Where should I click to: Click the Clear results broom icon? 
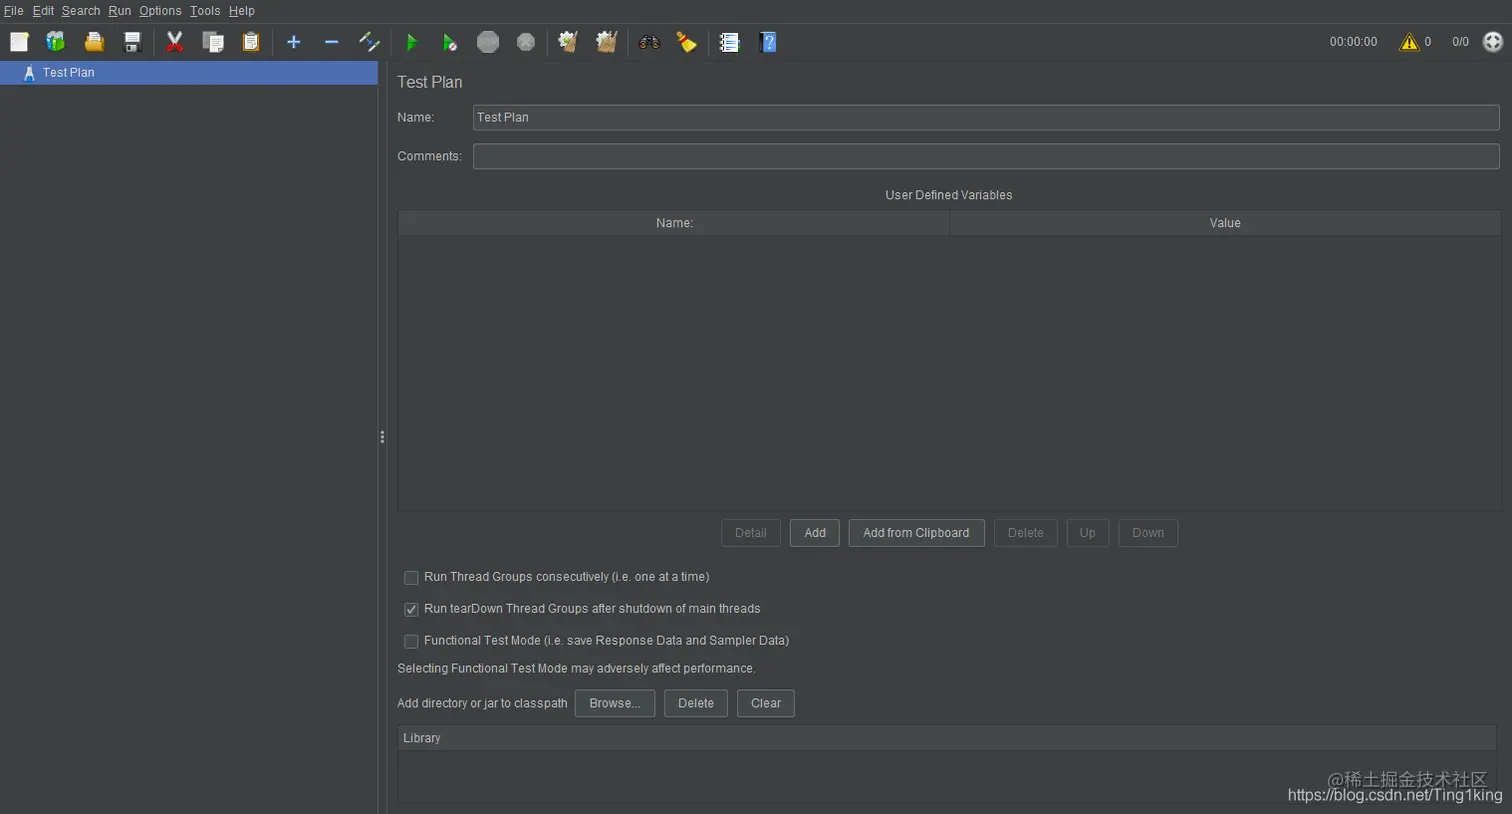(x=568, y=42)
